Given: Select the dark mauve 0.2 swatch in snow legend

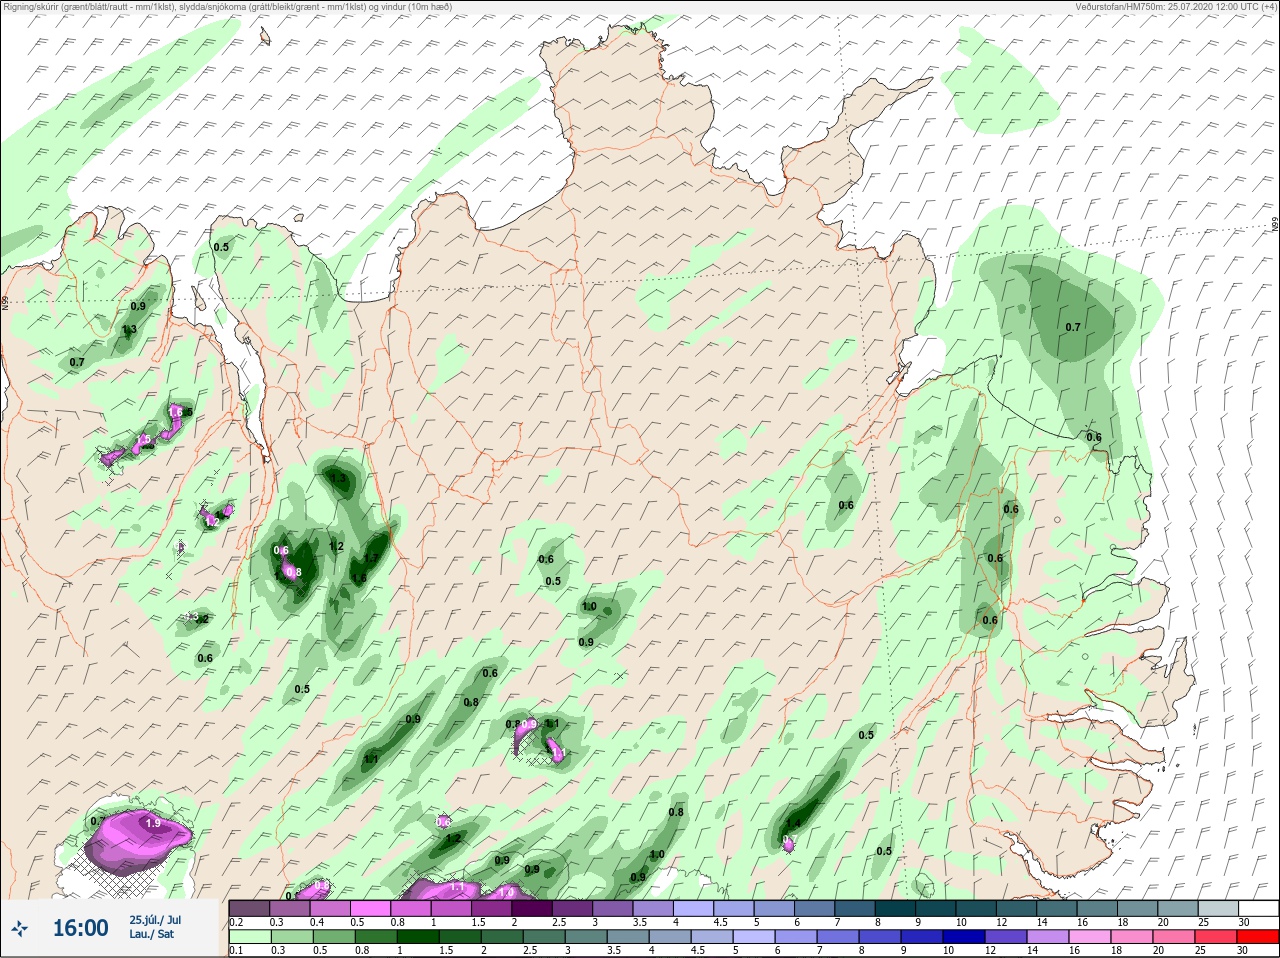Looking at the screenshot, I should point(249,908).
